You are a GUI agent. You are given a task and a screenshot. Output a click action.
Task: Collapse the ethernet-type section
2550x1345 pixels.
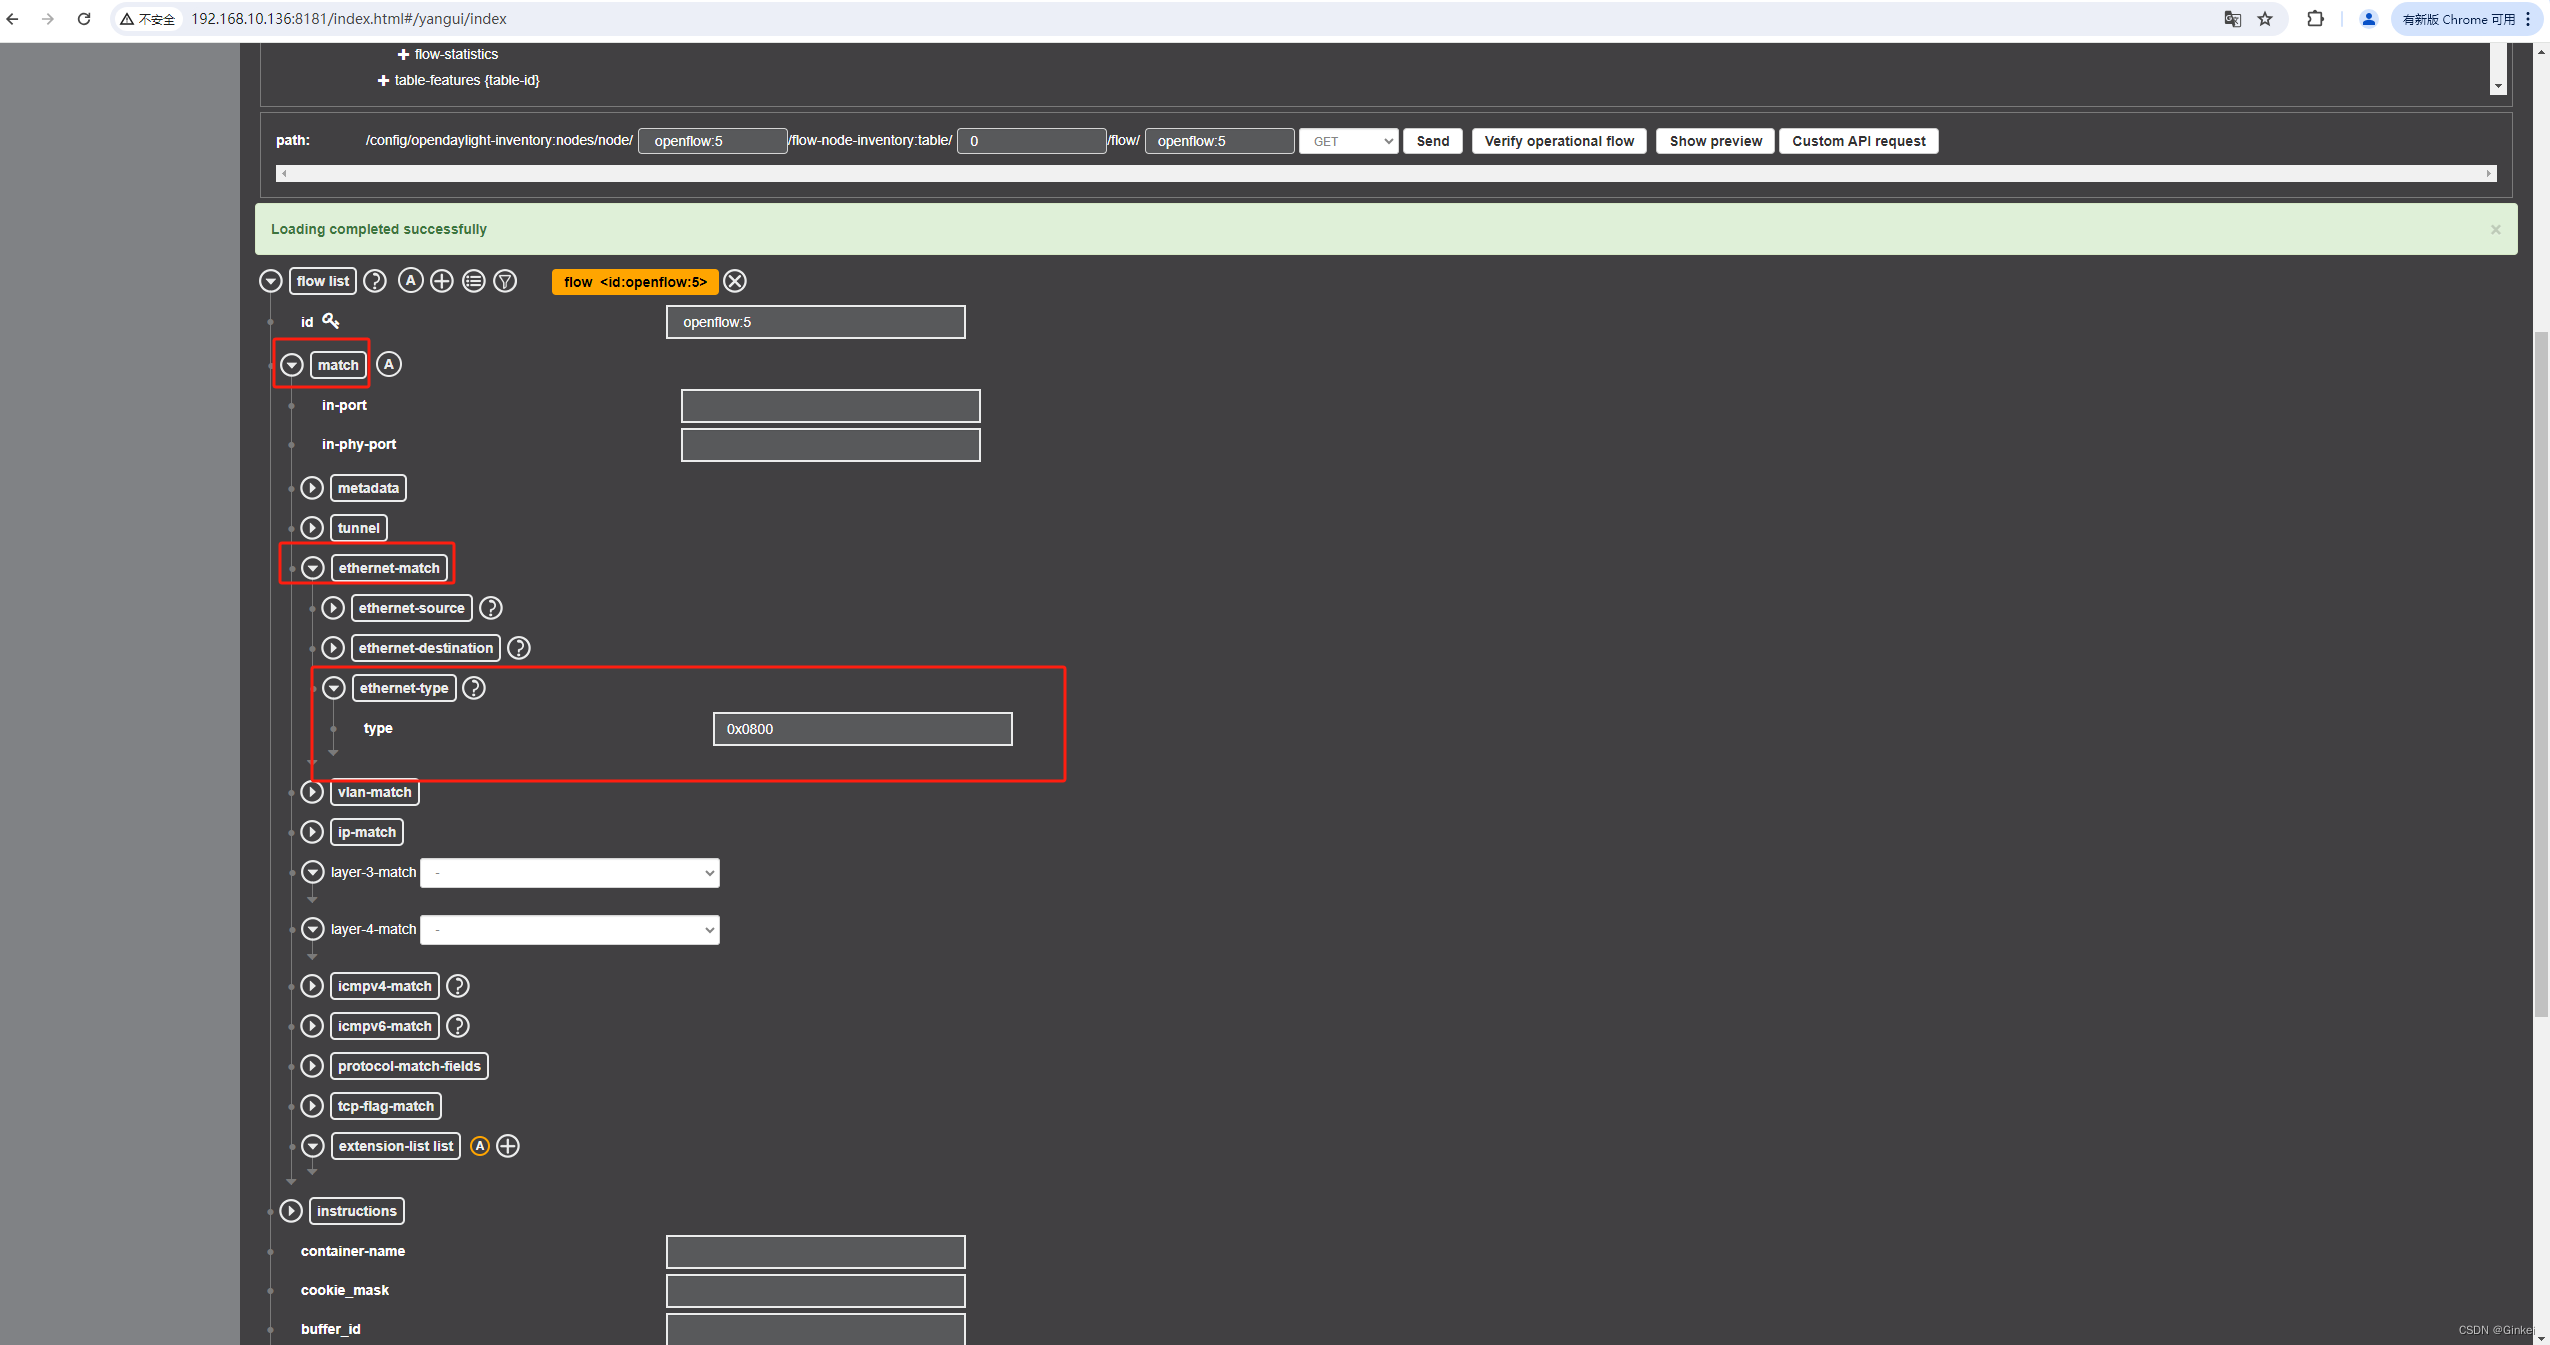coord(334,688)
